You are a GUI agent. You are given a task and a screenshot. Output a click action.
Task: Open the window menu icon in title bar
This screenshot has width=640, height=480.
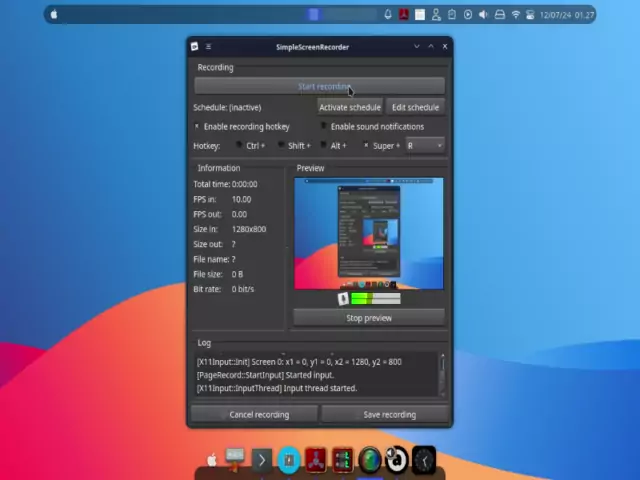(x=208, y=47)
